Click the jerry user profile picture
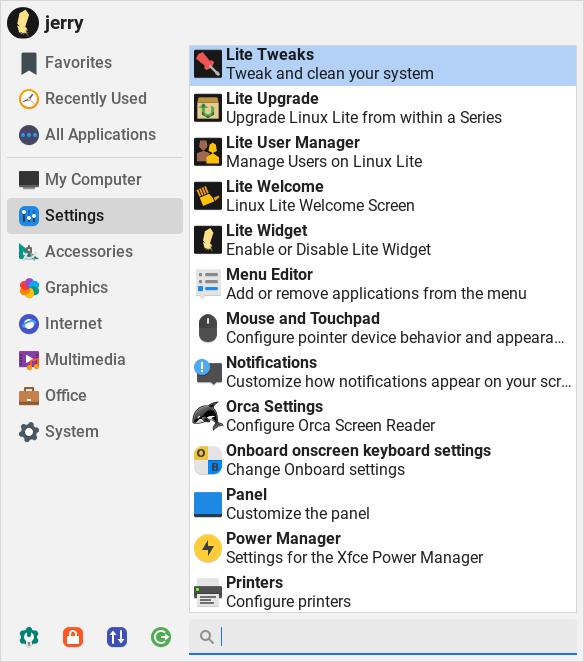584x662 pixels. coord(23,23)
